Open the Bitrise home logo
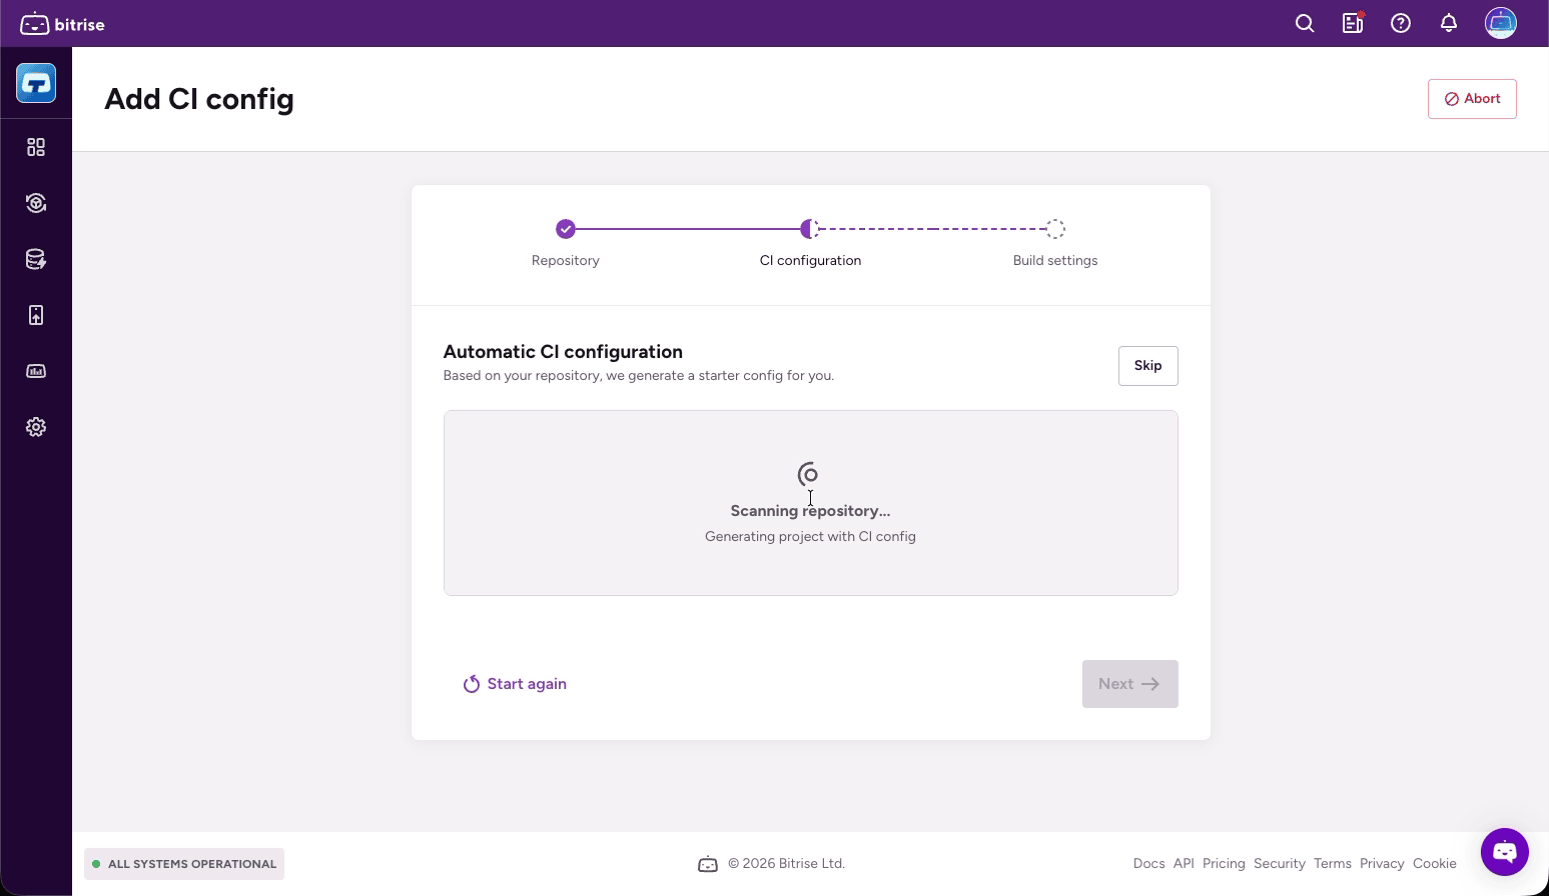The width and height of the screenshot is (1549, 896). [62, 24]
